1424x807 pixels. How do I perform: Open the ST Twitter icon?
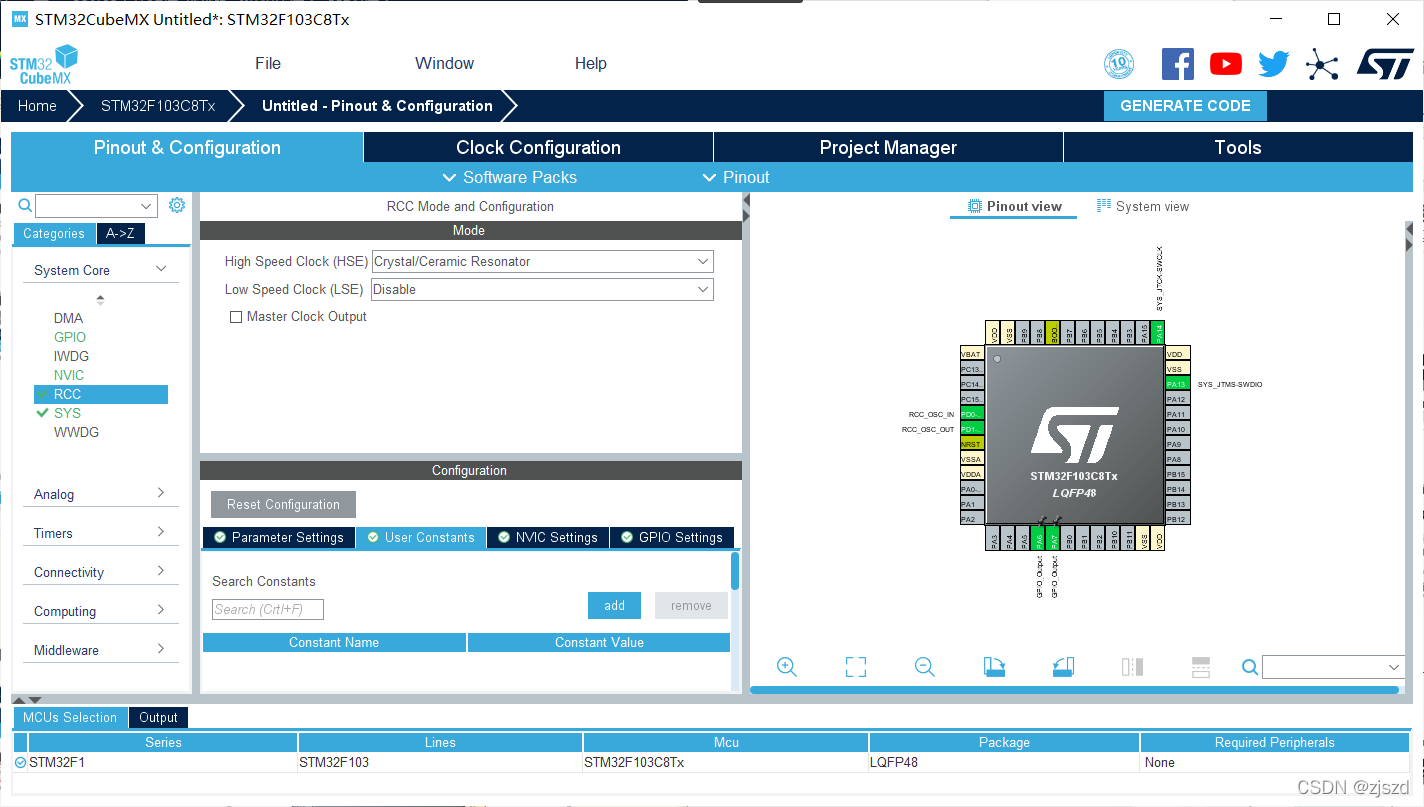point(1274,64)
